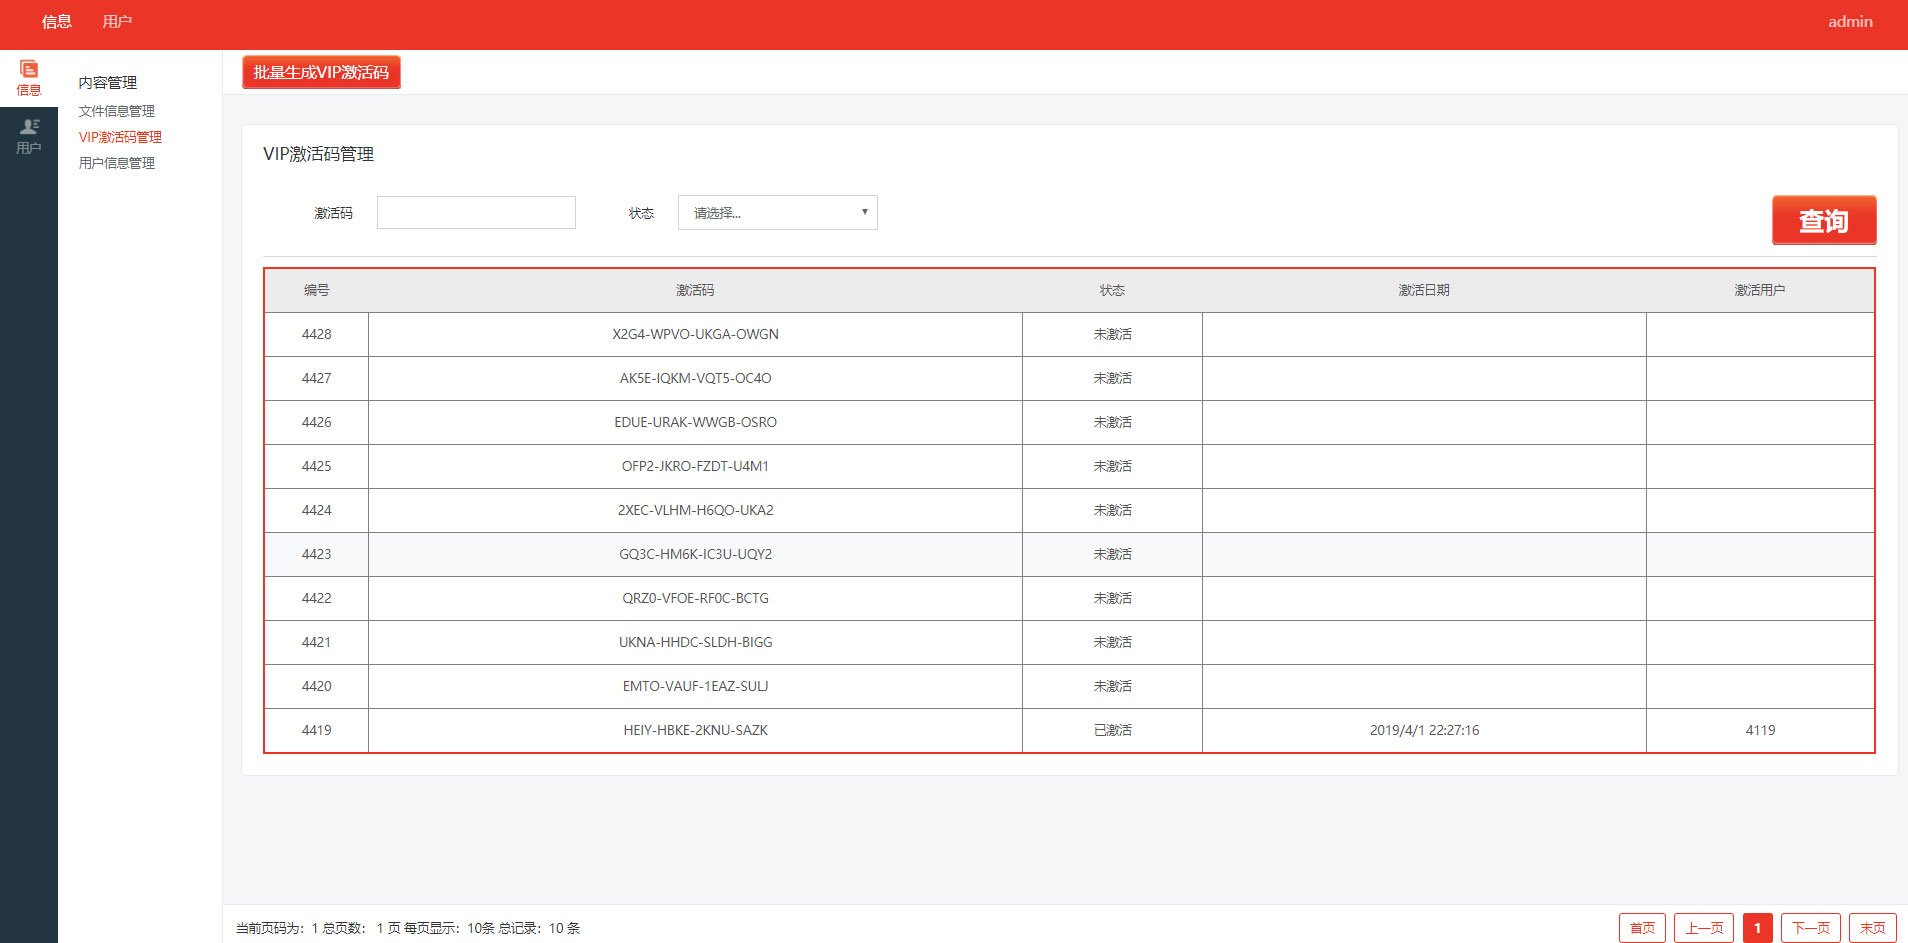Click the 信息 sidebar icon

[29, 78]
